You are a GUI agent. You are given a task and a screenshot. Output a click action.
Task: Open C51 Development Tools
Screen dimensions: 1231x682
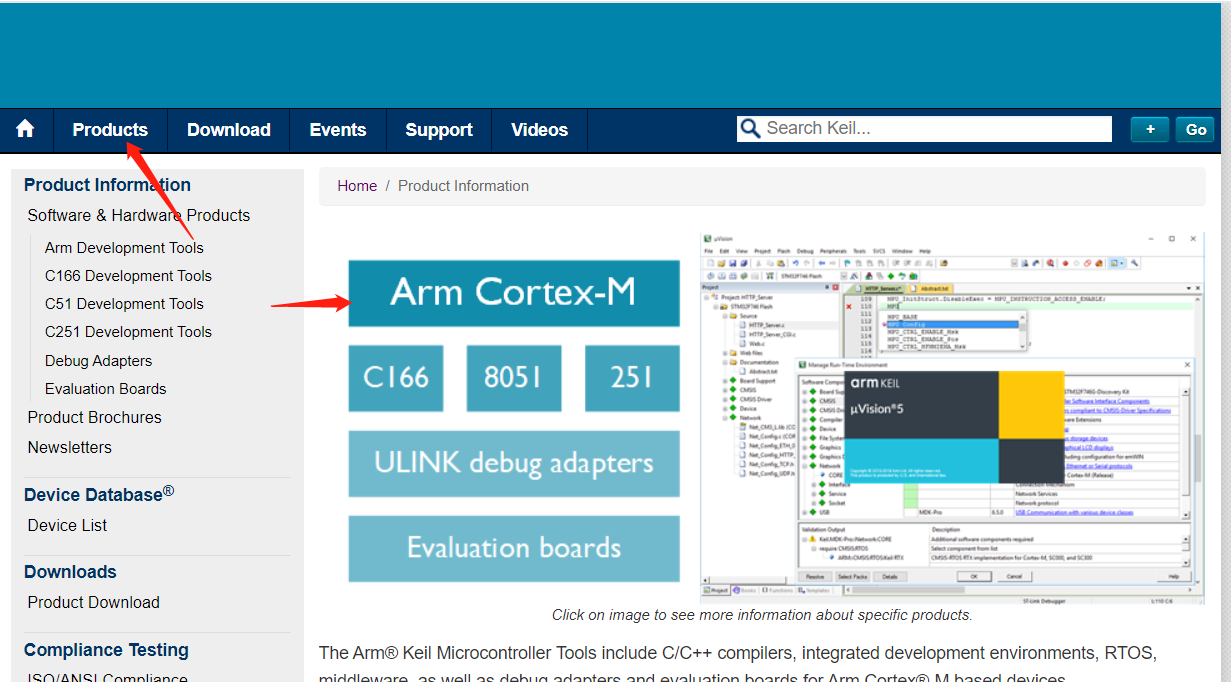tap(124, 304)
